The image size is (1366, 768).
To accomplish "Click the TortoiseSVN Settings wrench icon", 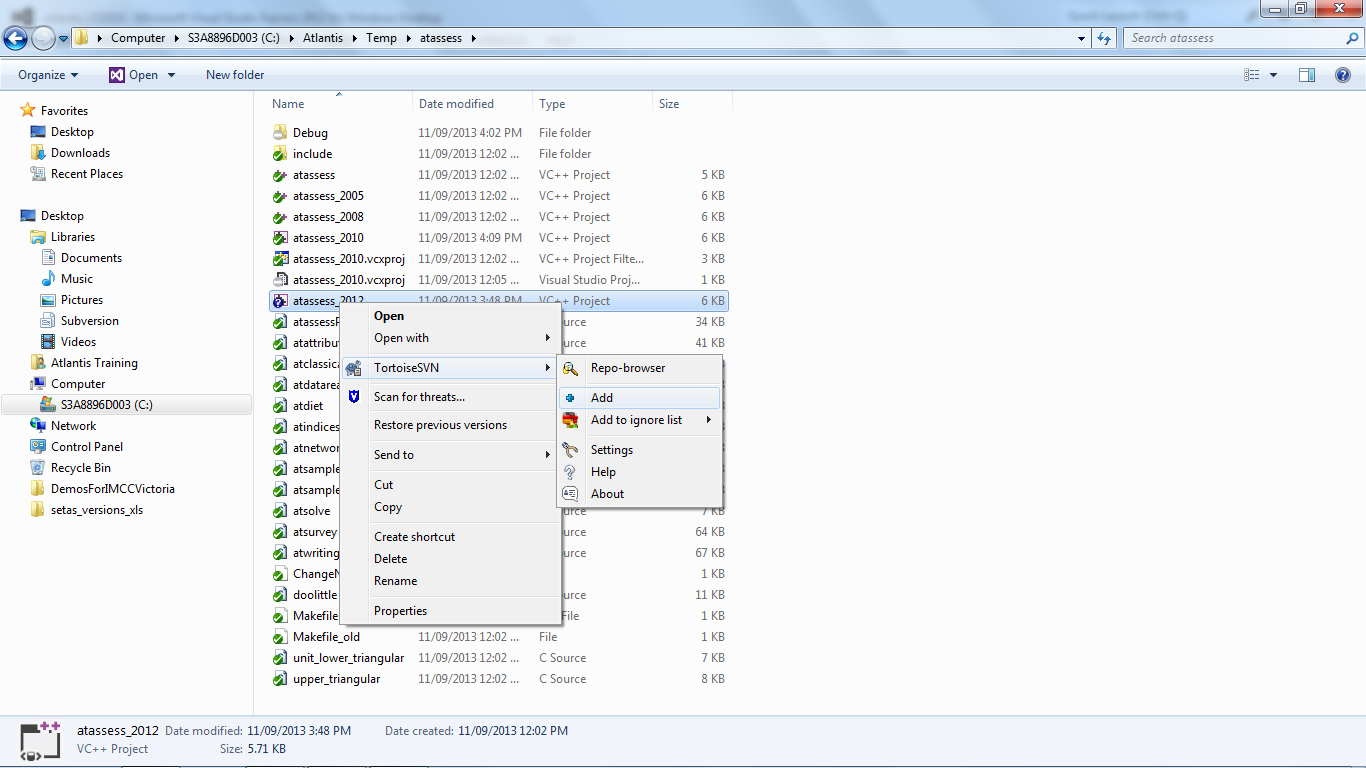I will click(570, 450).
